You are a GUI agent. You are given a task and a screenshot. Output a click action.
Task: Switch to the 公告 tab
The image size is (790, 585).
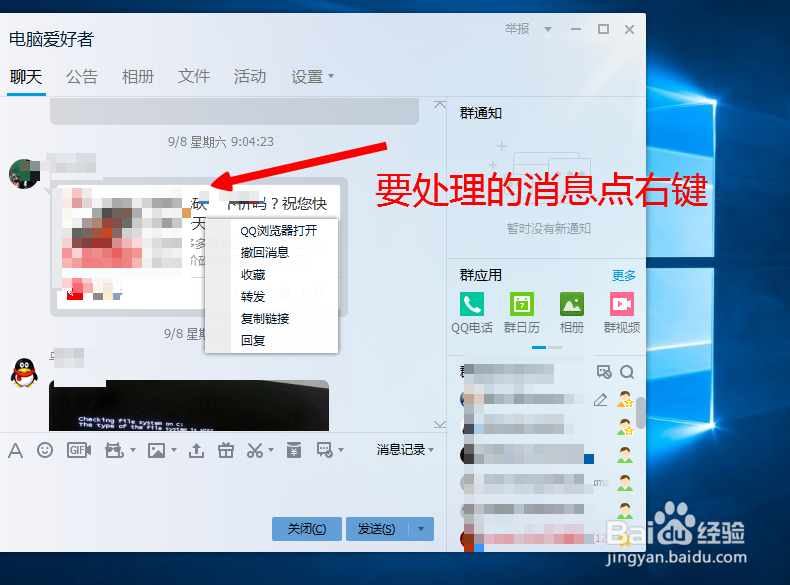tap(82, 77)
